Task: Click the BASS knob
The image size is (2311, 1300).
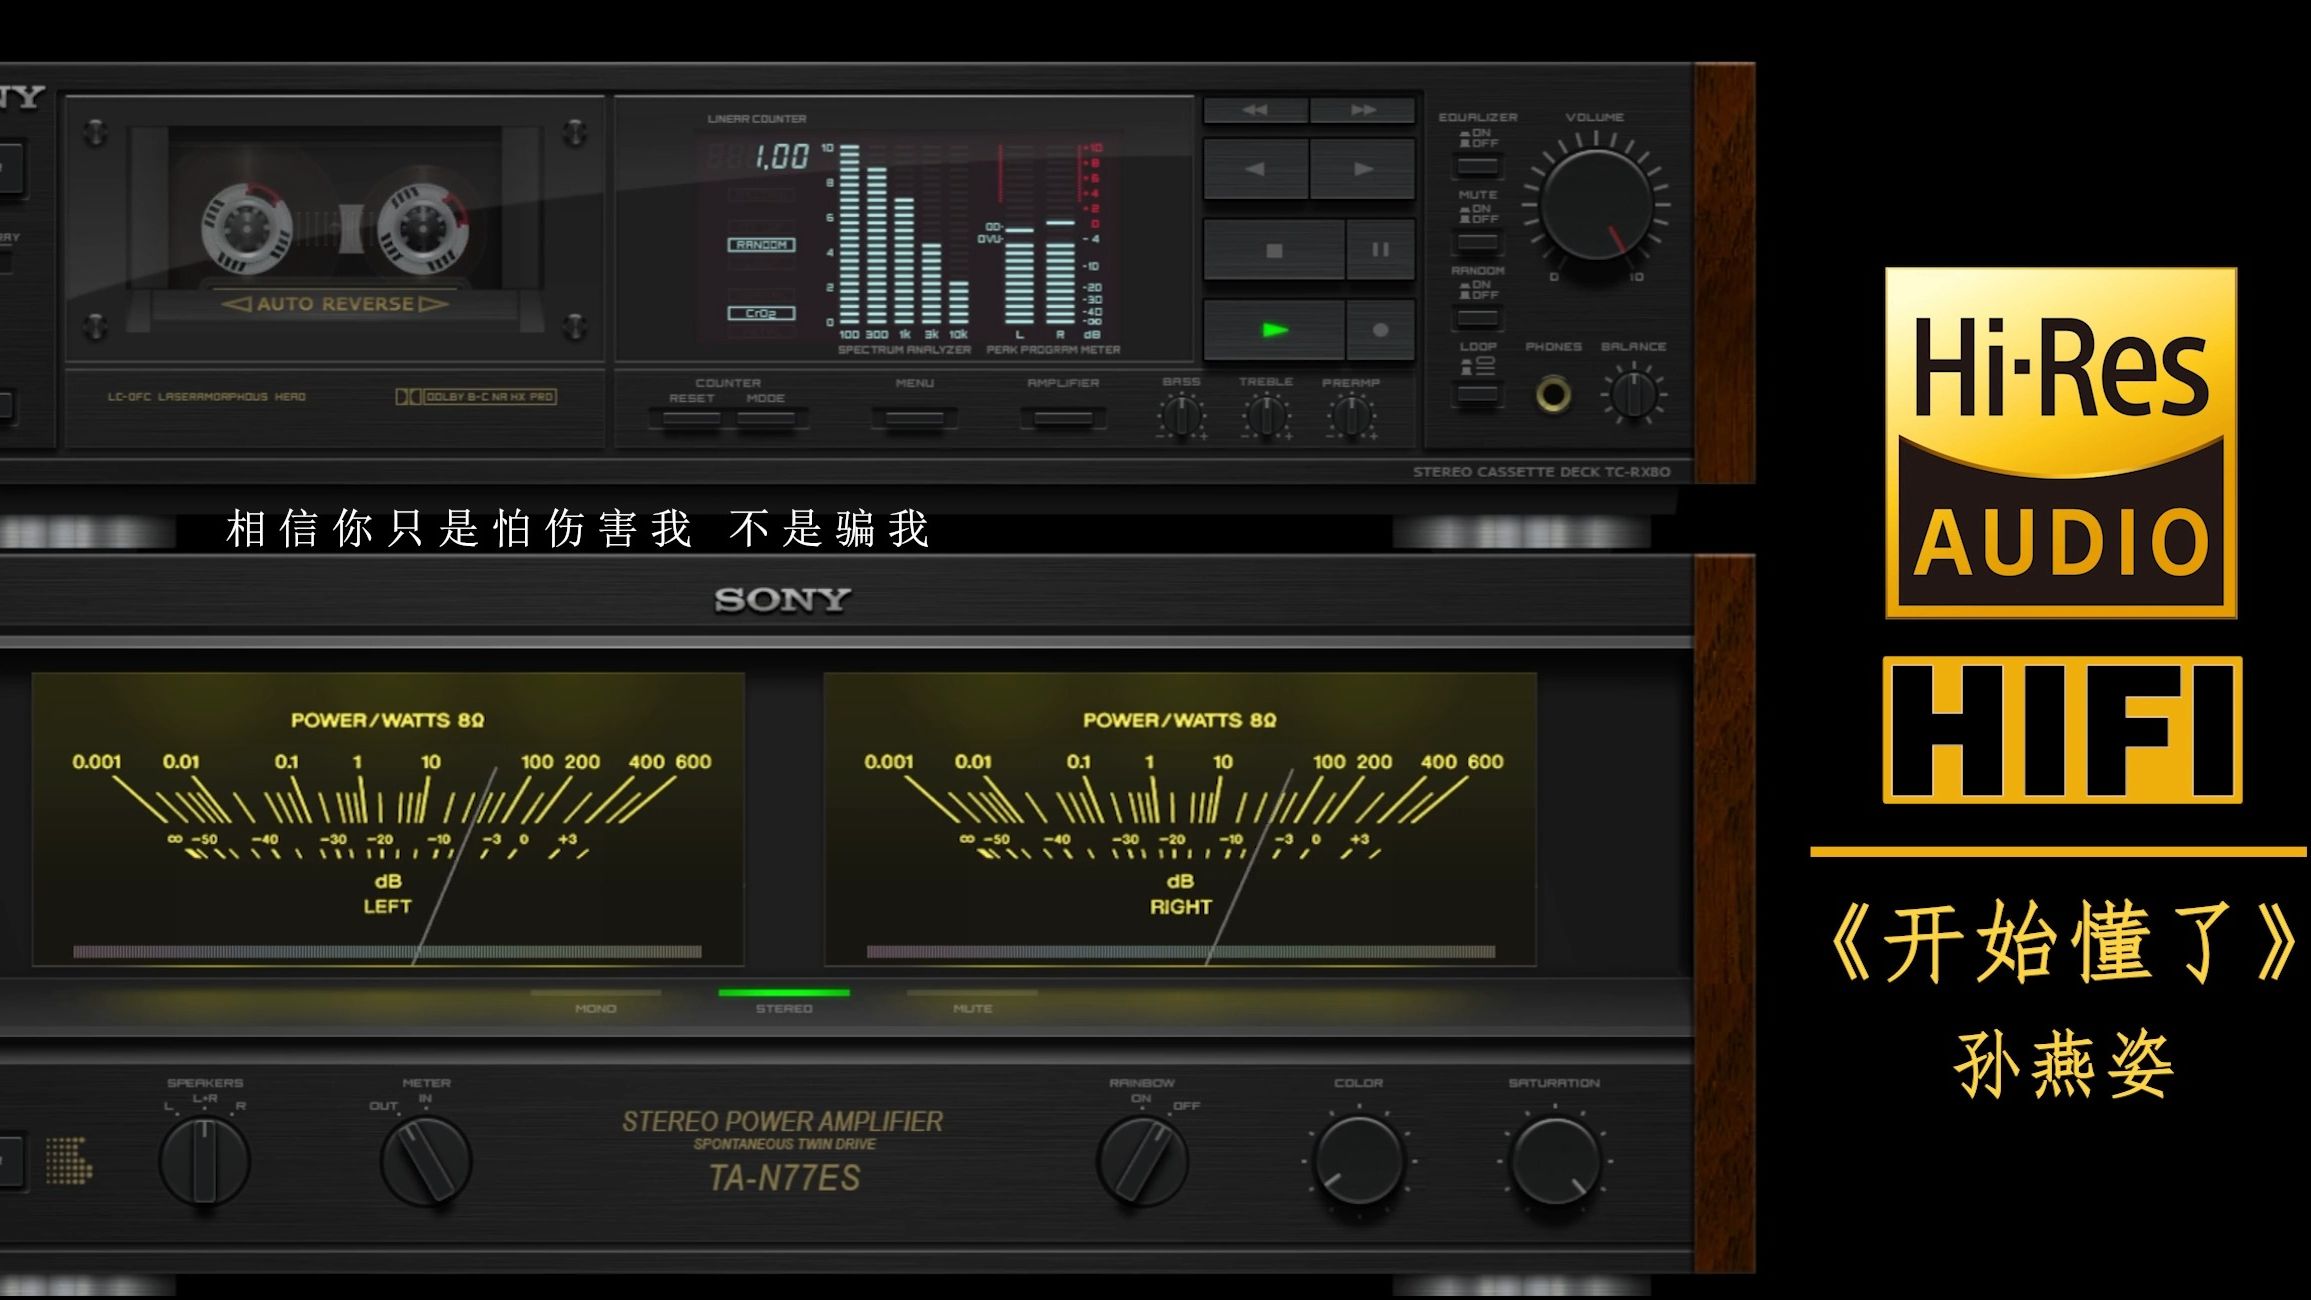Action: point(1182,417)
